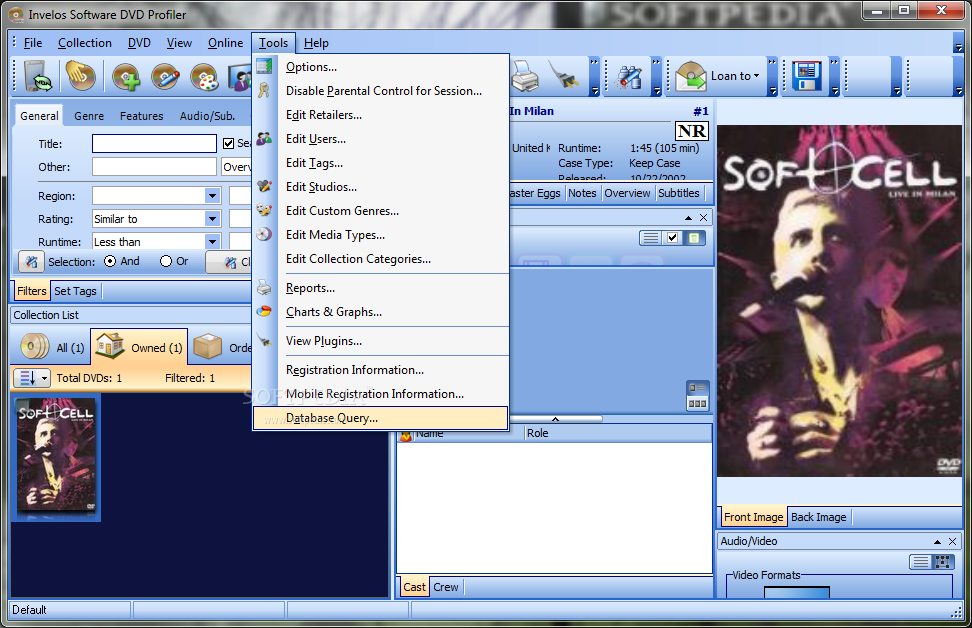Open the Loan to dropdown arrow

756,76
